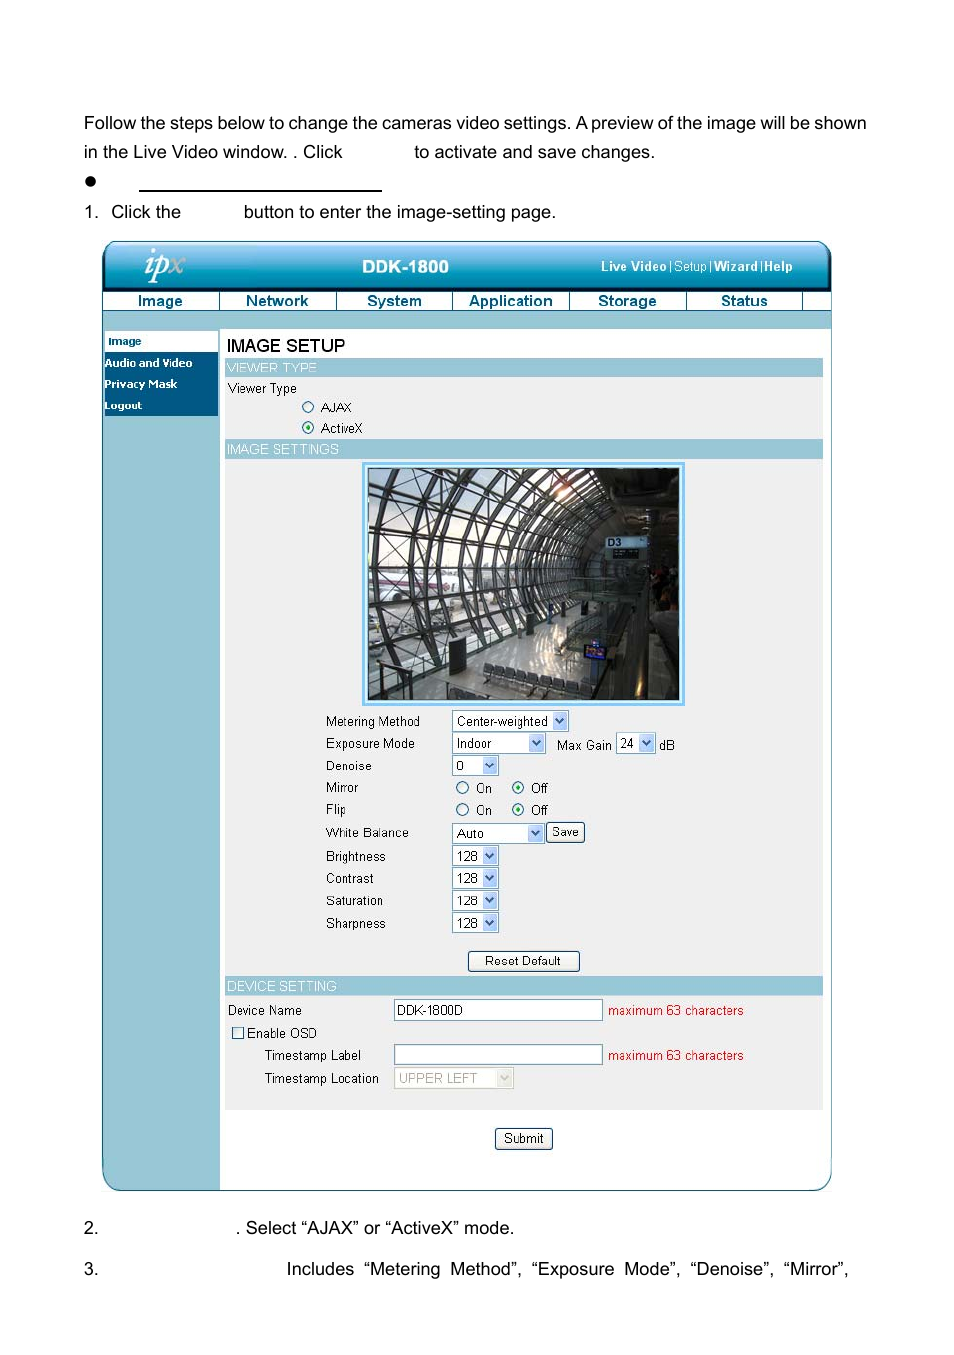Turn Flip On
This screenshot has height=1355, width=954.
pyautogui.click(x=462, y=810)
